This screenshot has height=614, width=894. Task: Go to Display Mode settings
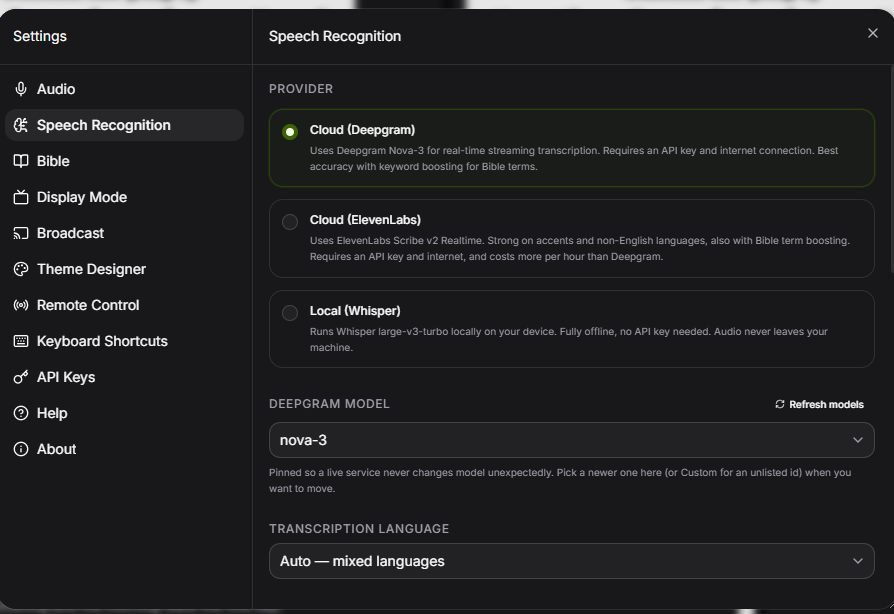tap(124, 197)
